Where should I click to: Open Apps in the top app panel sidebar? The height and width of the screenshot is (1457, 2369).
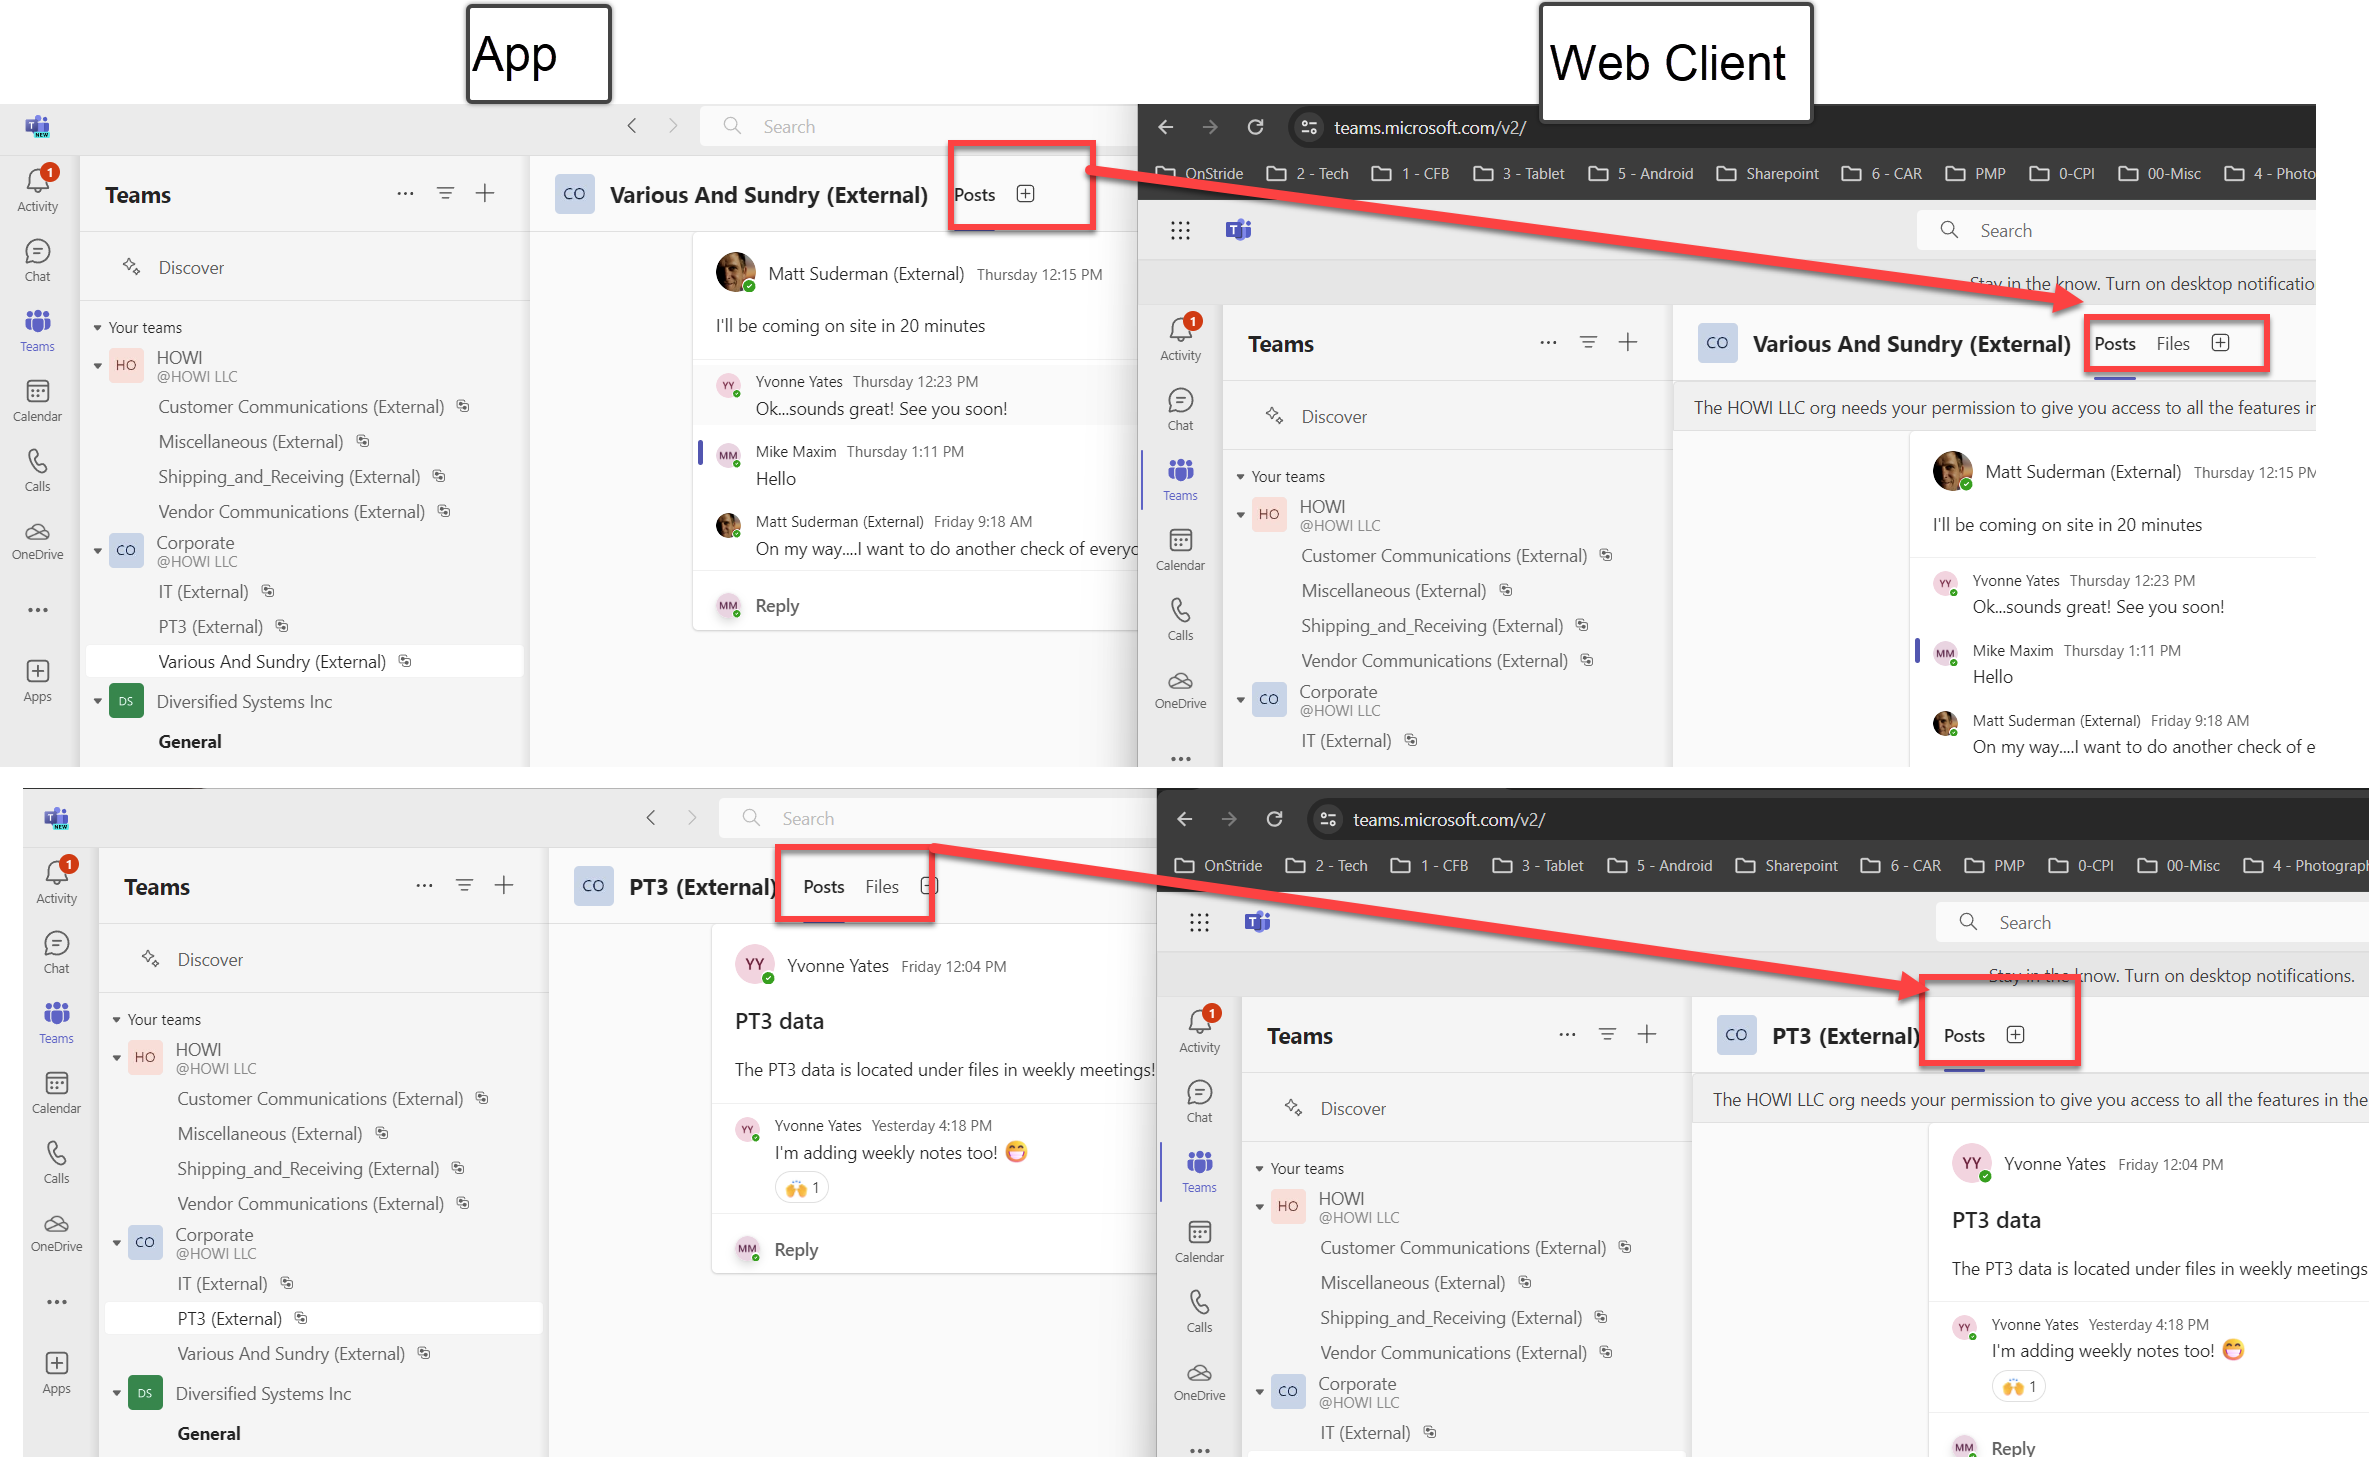click(x=38, y=681)
